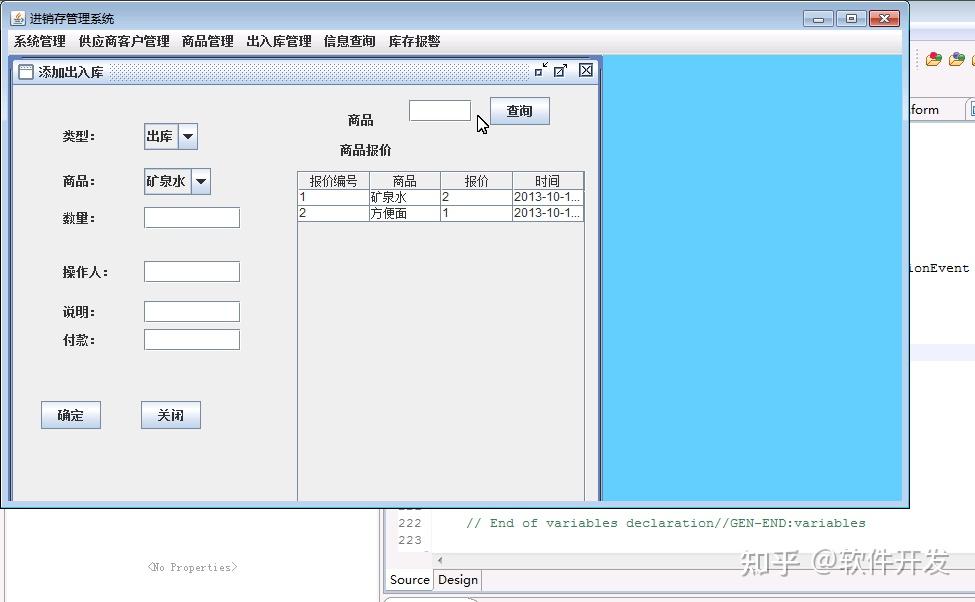975x602 pixels.
Task: Click the 关闭 button
Action: pyautogui.click(x=170, y=415)
